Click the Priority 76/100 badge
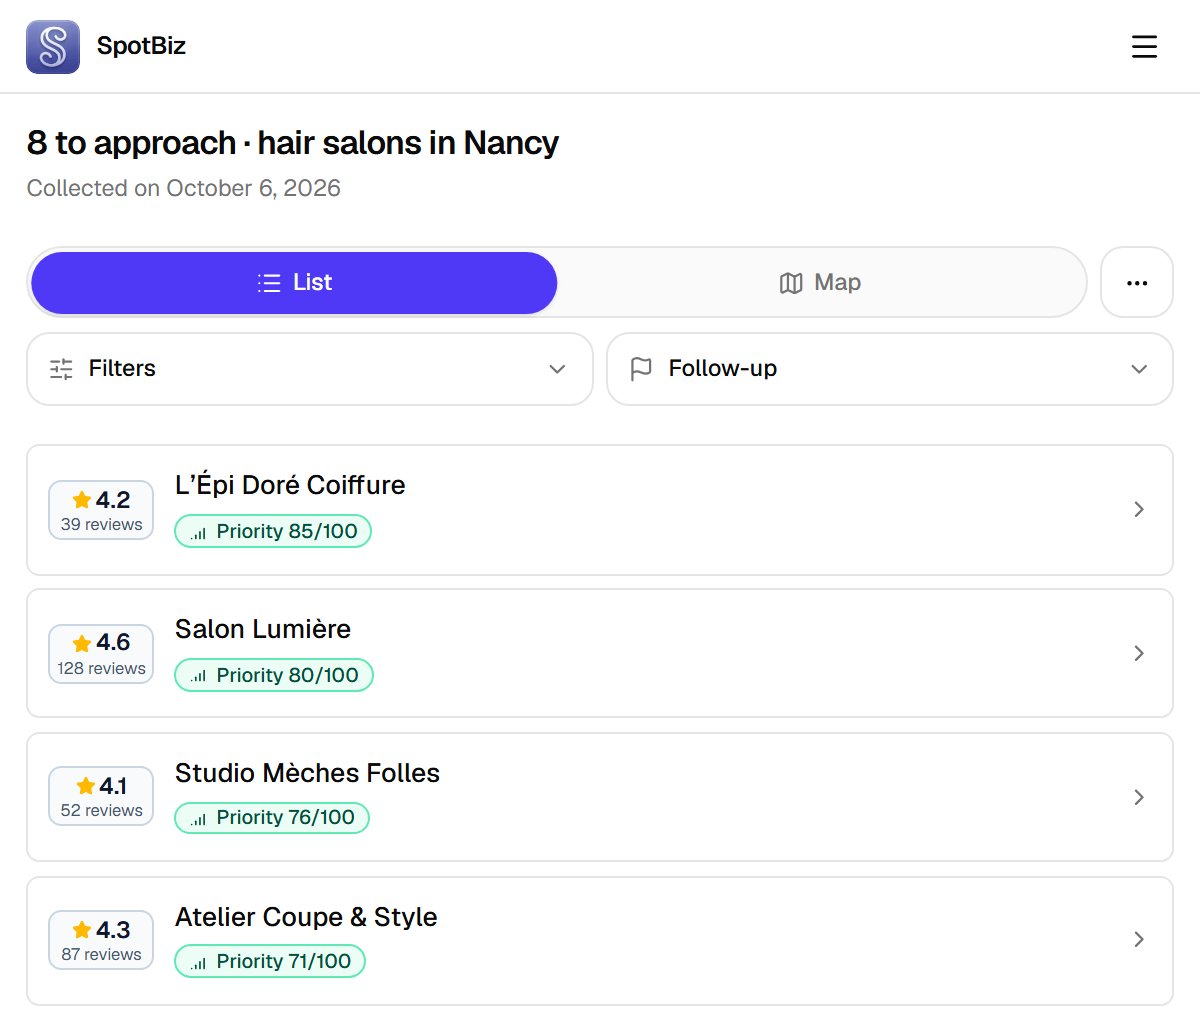1200x1020 pixels. [x=272, y=818]
